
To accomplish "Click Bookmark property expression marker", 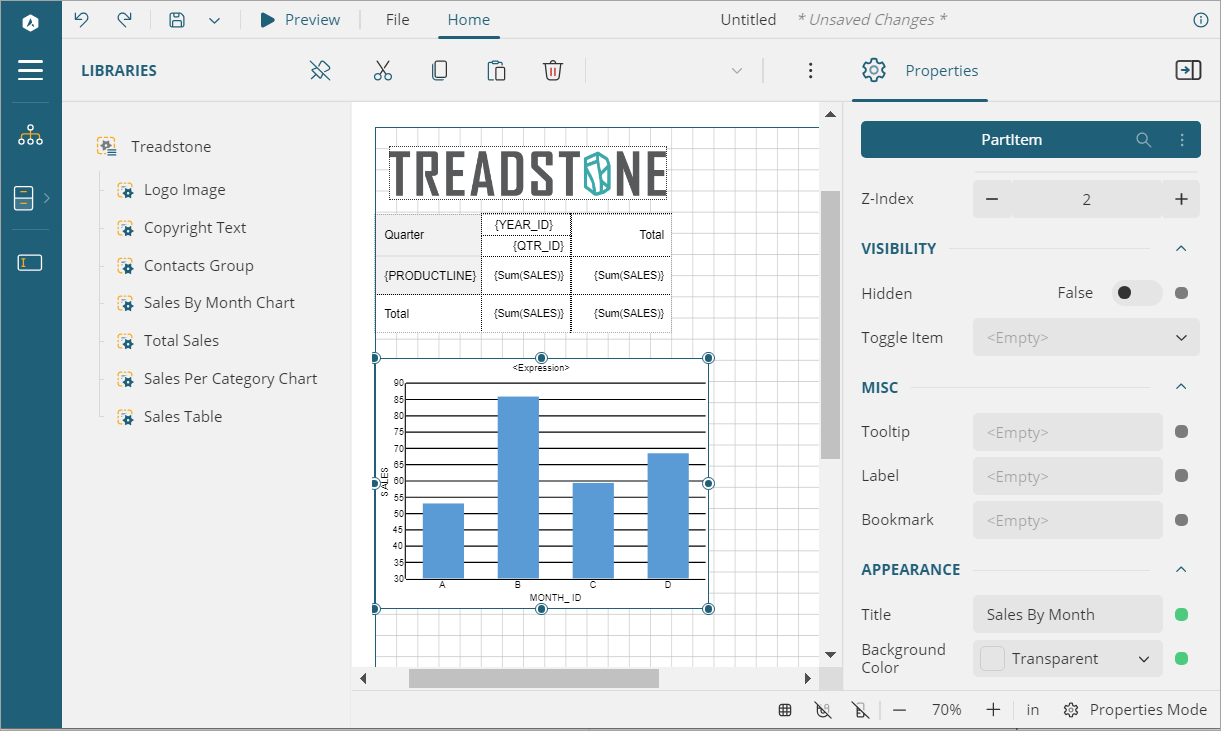I will tap(1181, 520).
